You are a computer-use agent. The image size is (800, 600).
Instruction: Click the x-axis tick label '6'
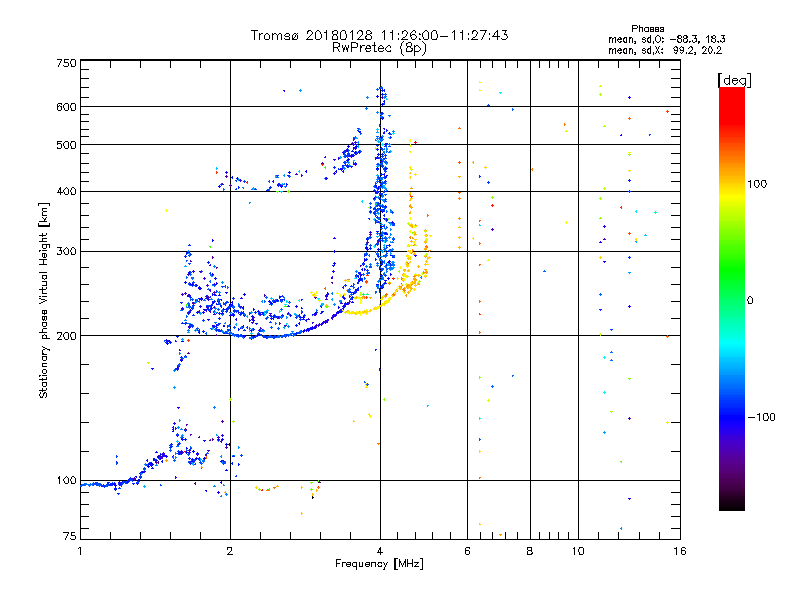pos(467,551)
